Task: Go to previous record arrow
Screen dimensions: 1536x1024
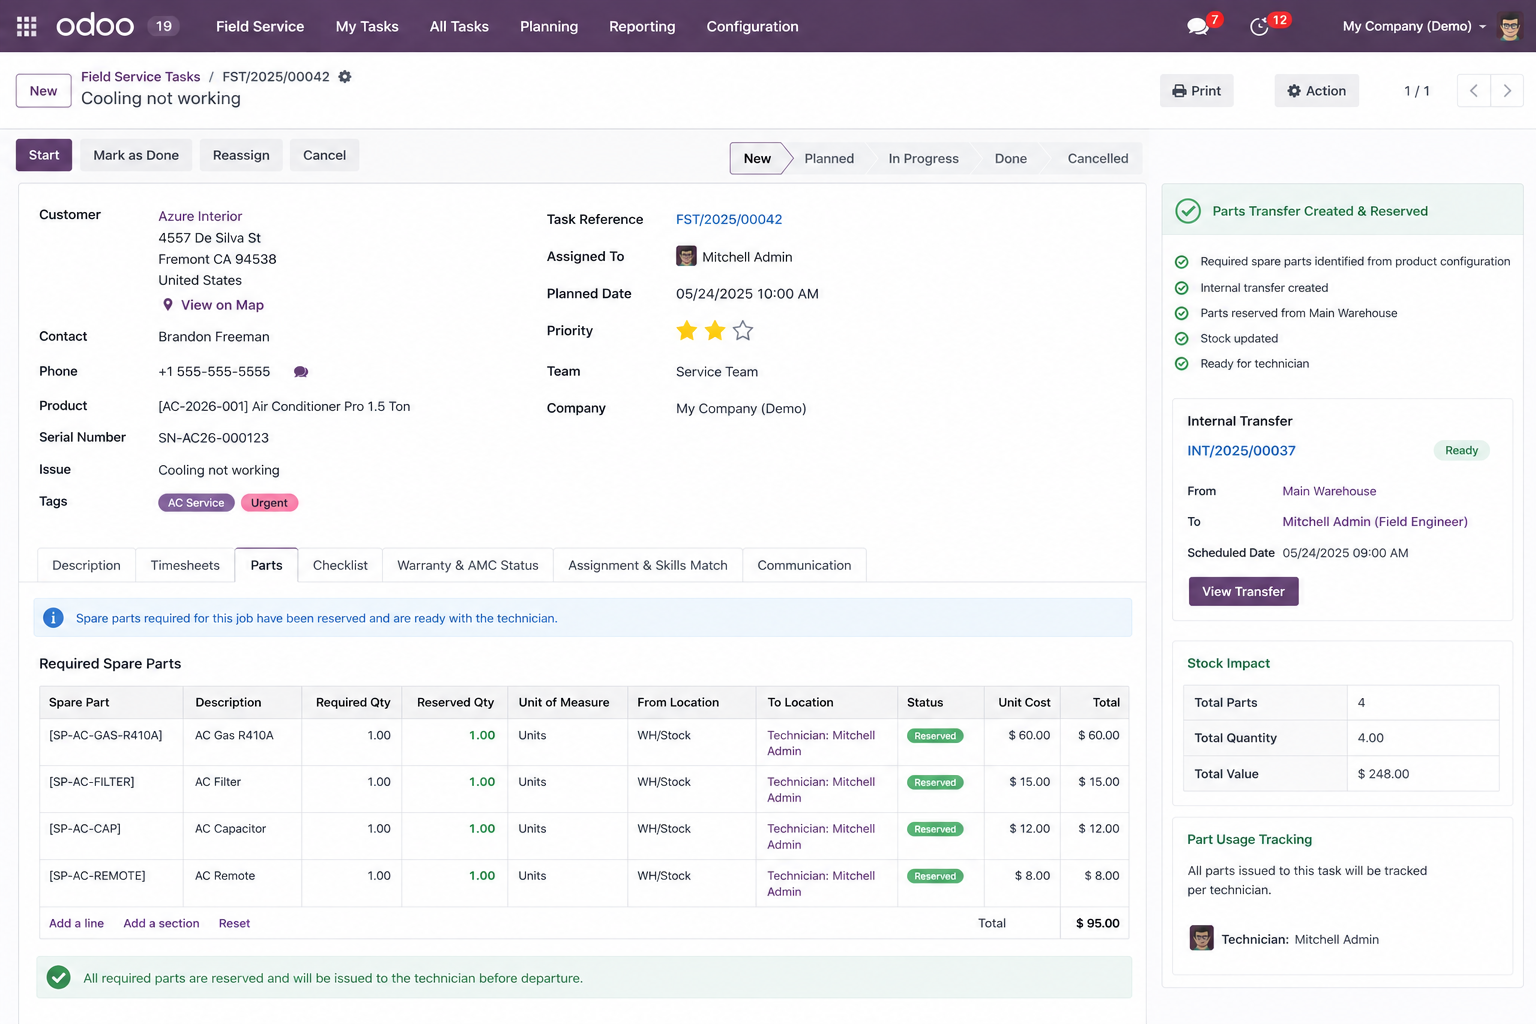Action: tap(1473, 91)
